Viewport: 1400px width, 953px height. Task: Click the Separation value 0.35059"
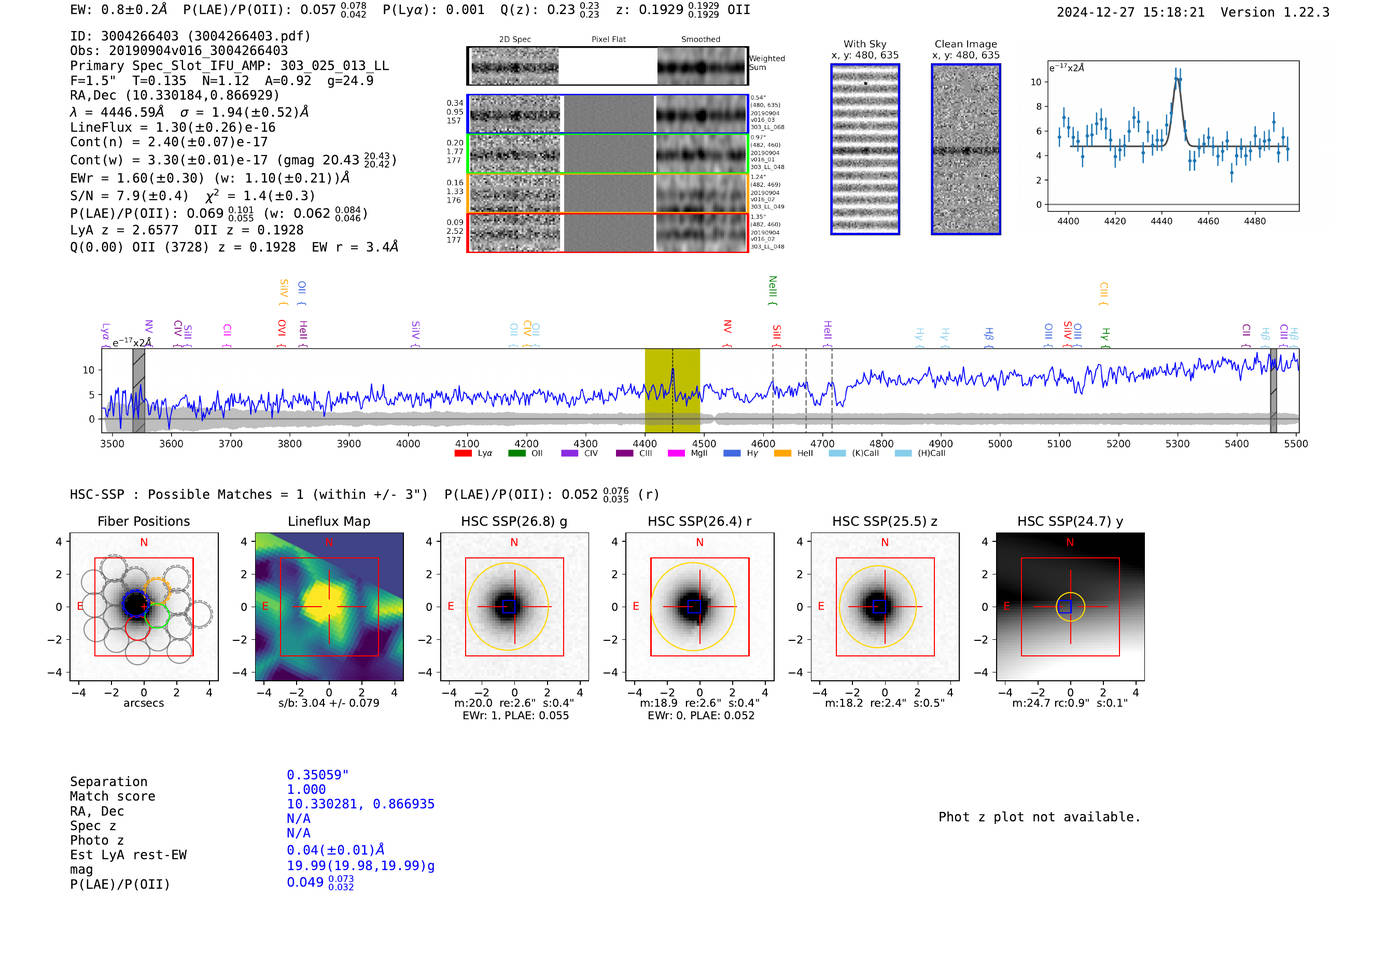coord(317,775)
